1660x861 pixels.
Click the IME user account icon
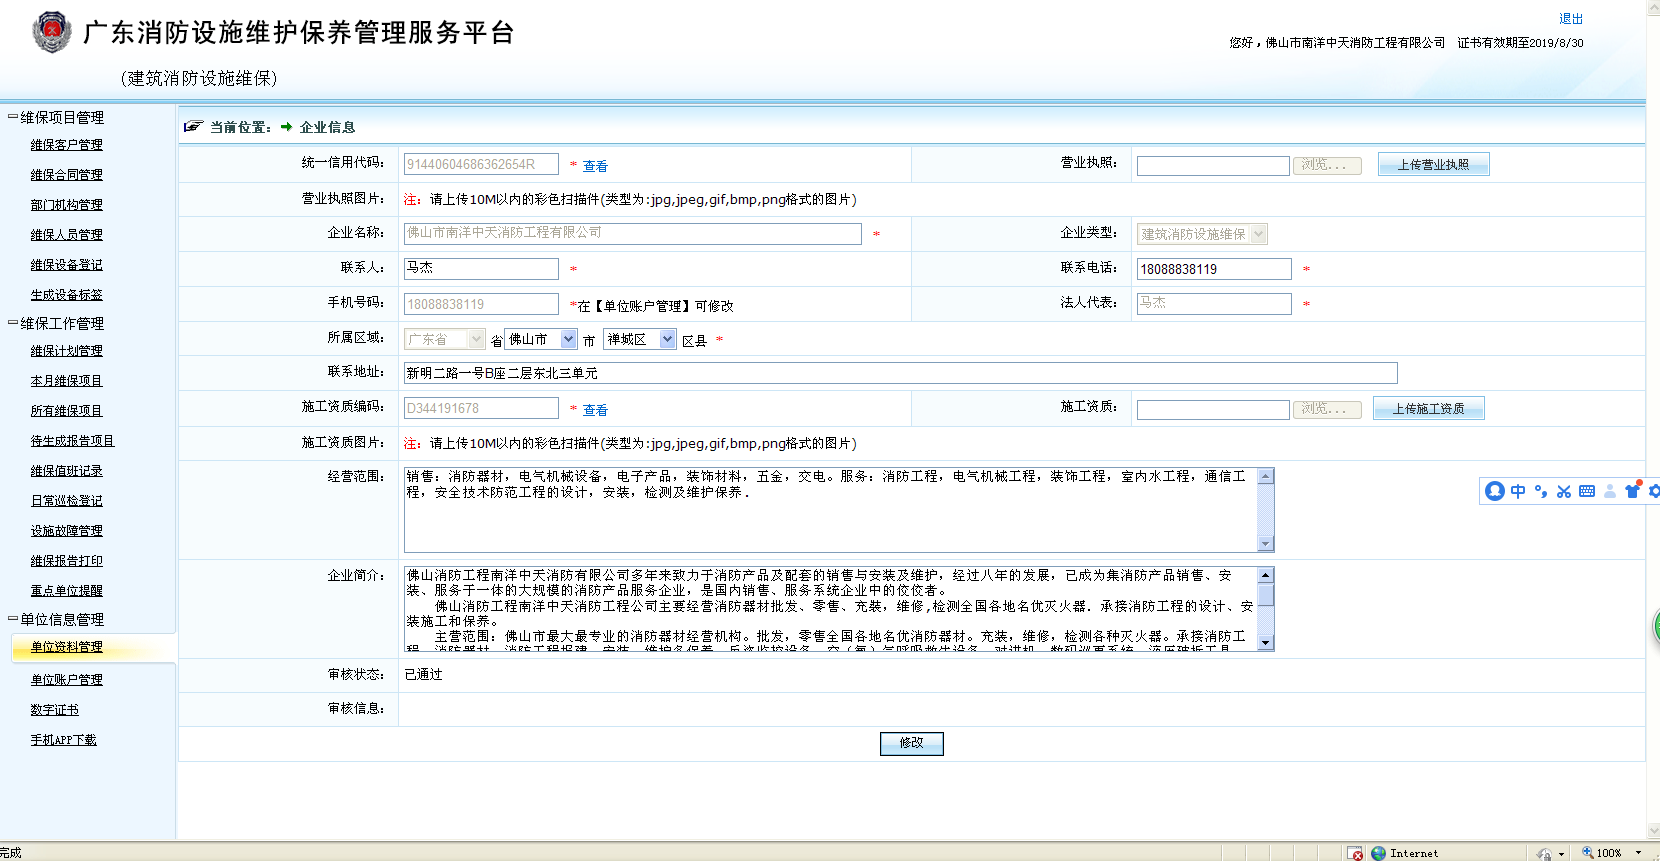pos(1610,491)
